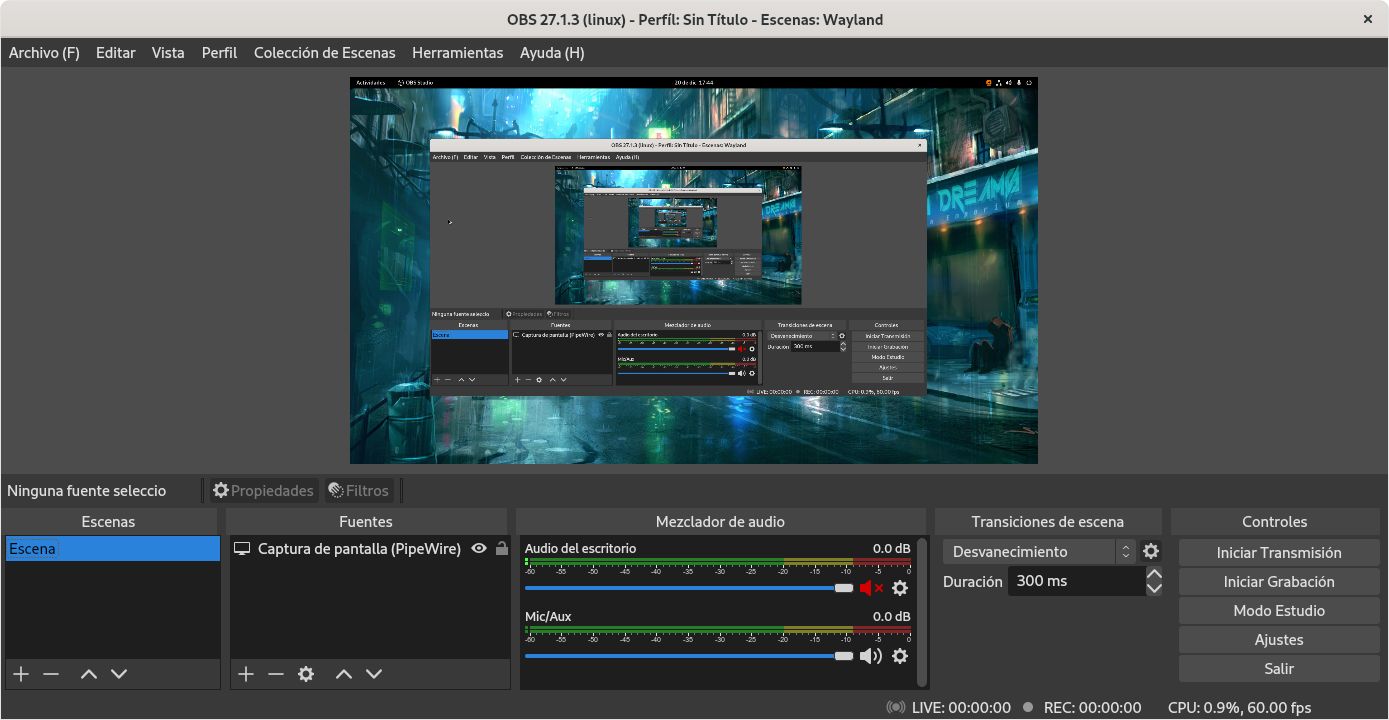Mute the Mic/Aux speaker
1389x720 pixels.
click(871, 656)
